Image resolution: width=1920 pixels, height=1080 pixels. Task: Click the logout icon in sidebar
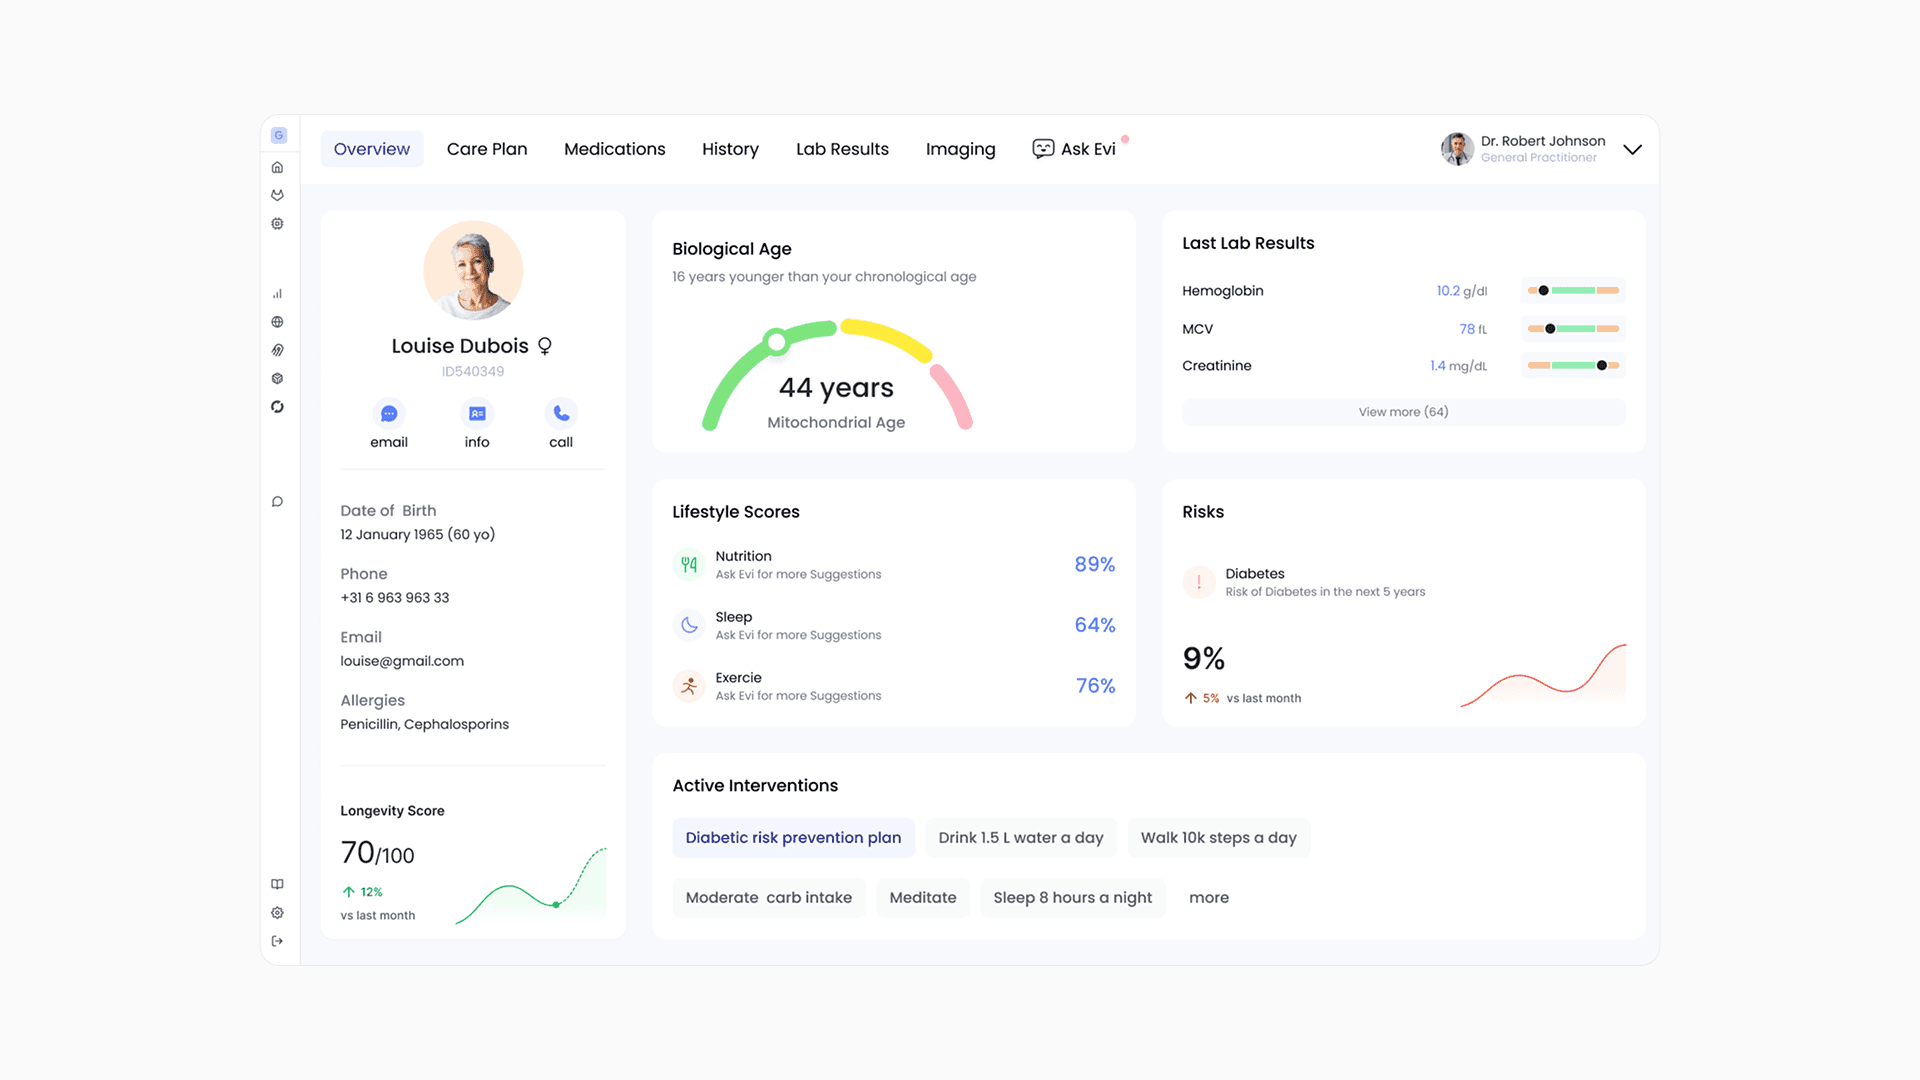point(277,941)
